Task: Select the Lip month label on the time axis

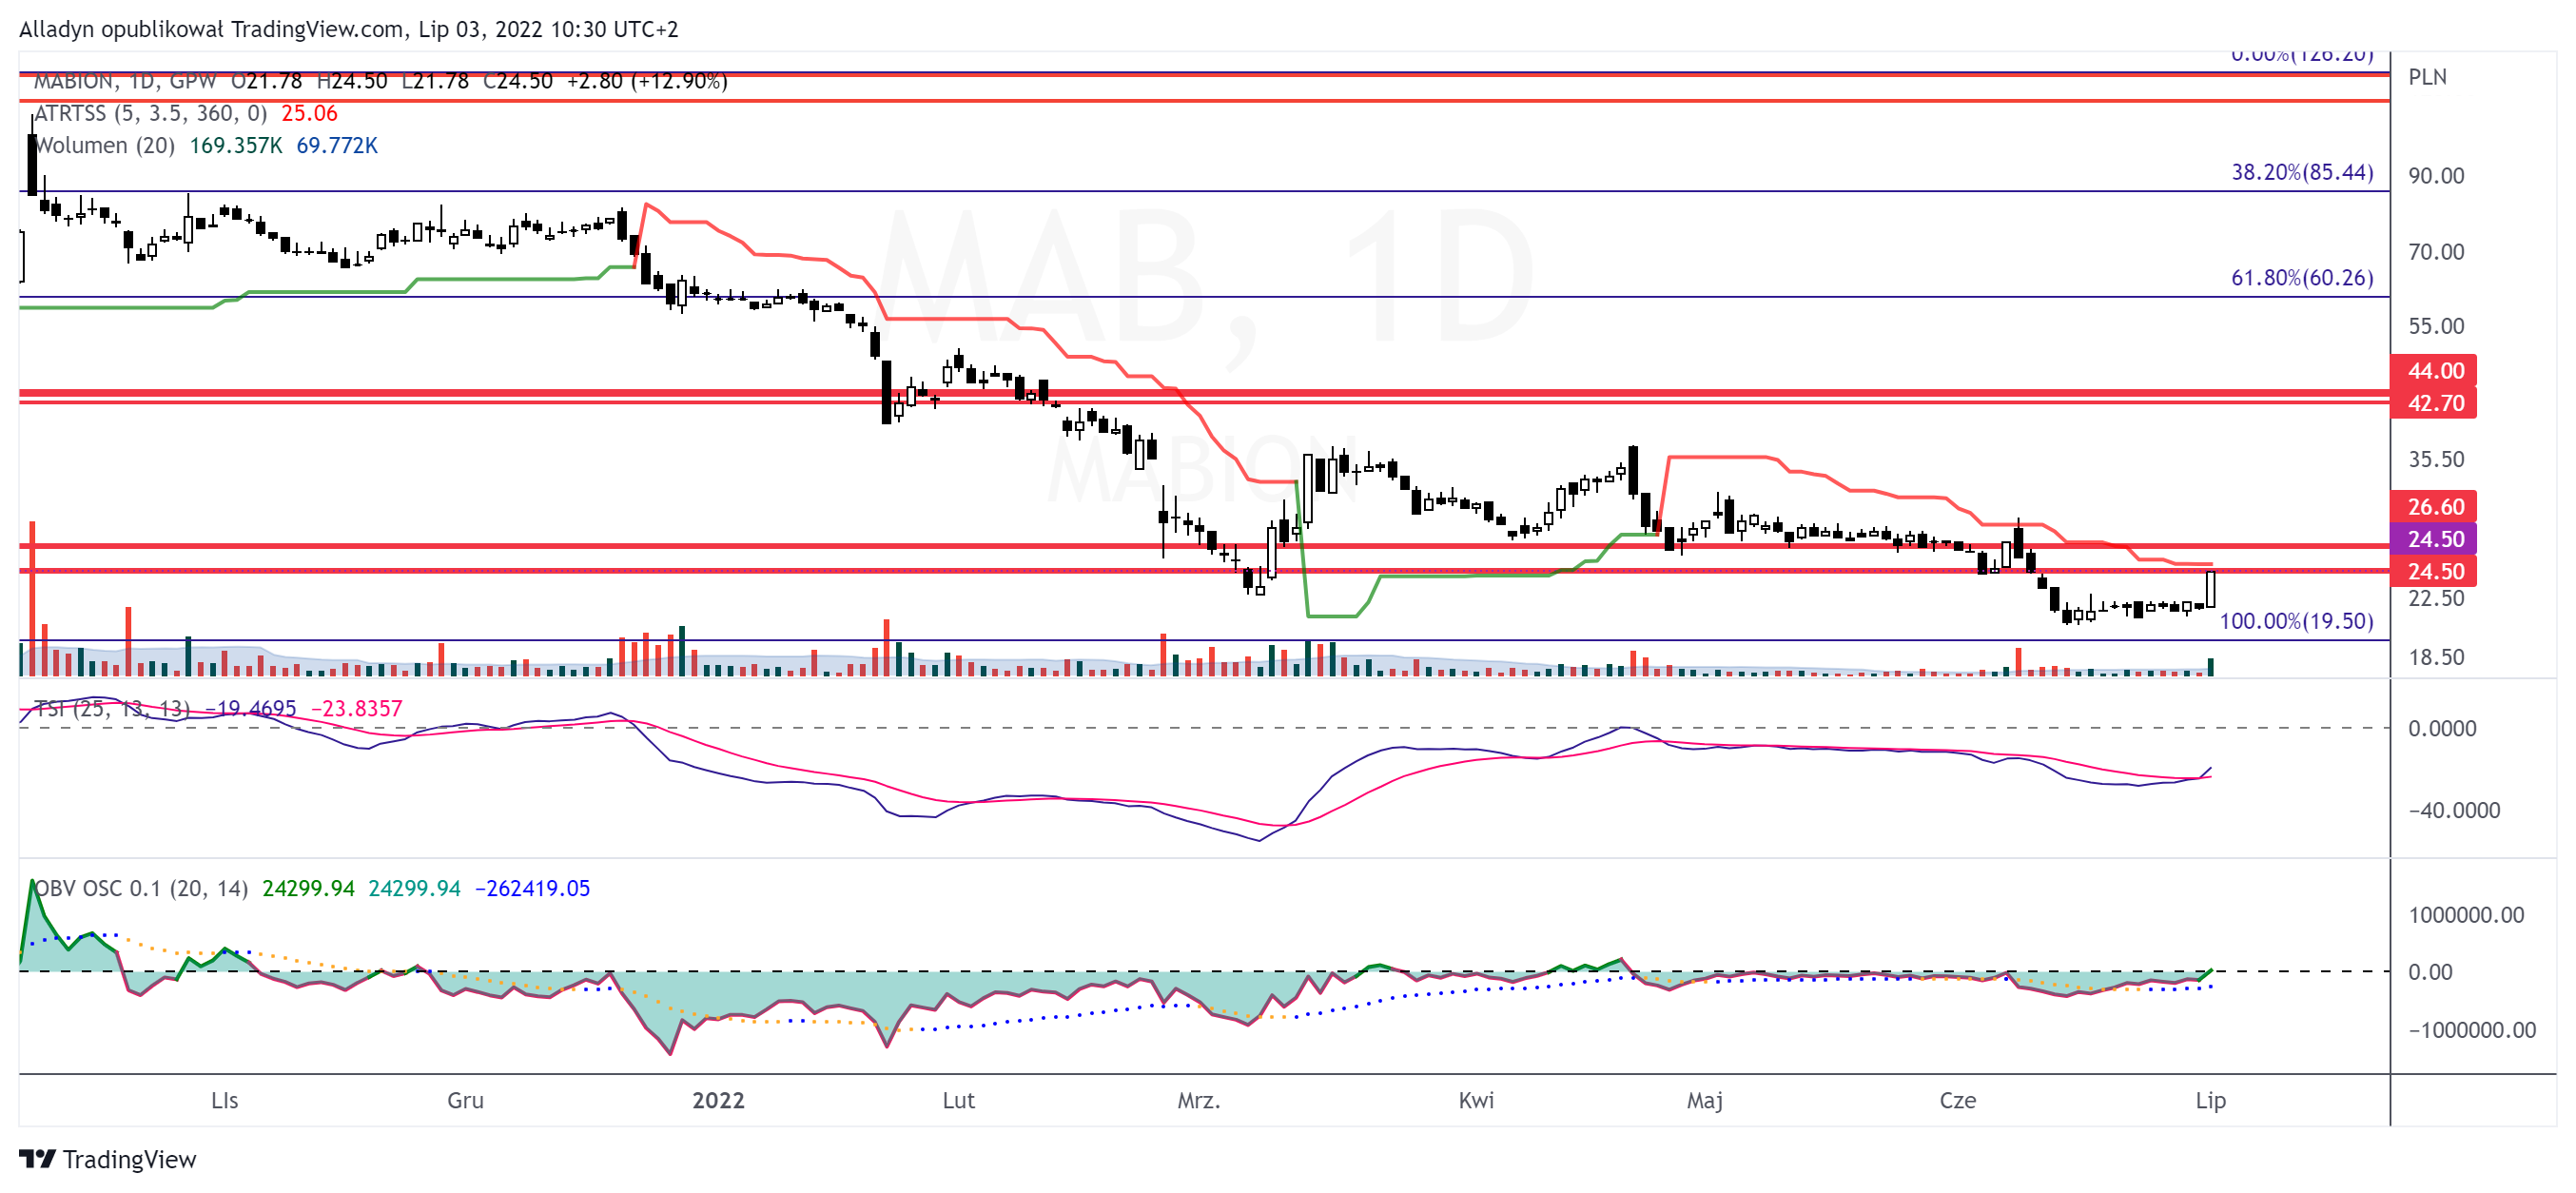Action: (2211, 1099)
